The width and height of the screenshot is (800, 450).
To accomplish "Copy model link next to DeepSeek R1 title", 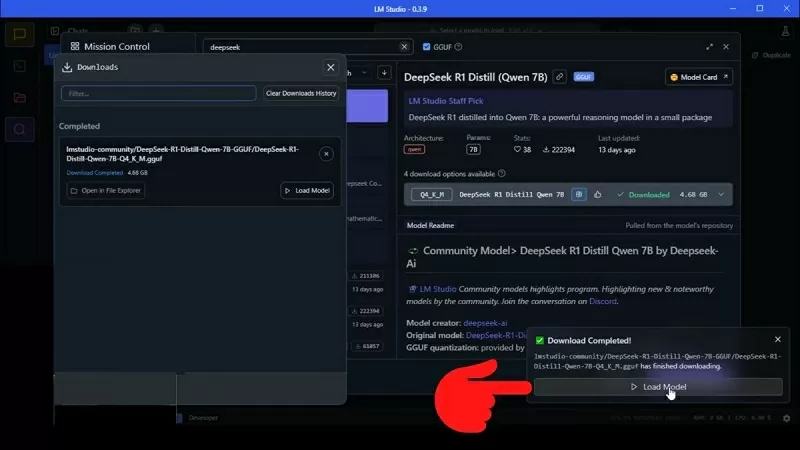I will point(560,77).
